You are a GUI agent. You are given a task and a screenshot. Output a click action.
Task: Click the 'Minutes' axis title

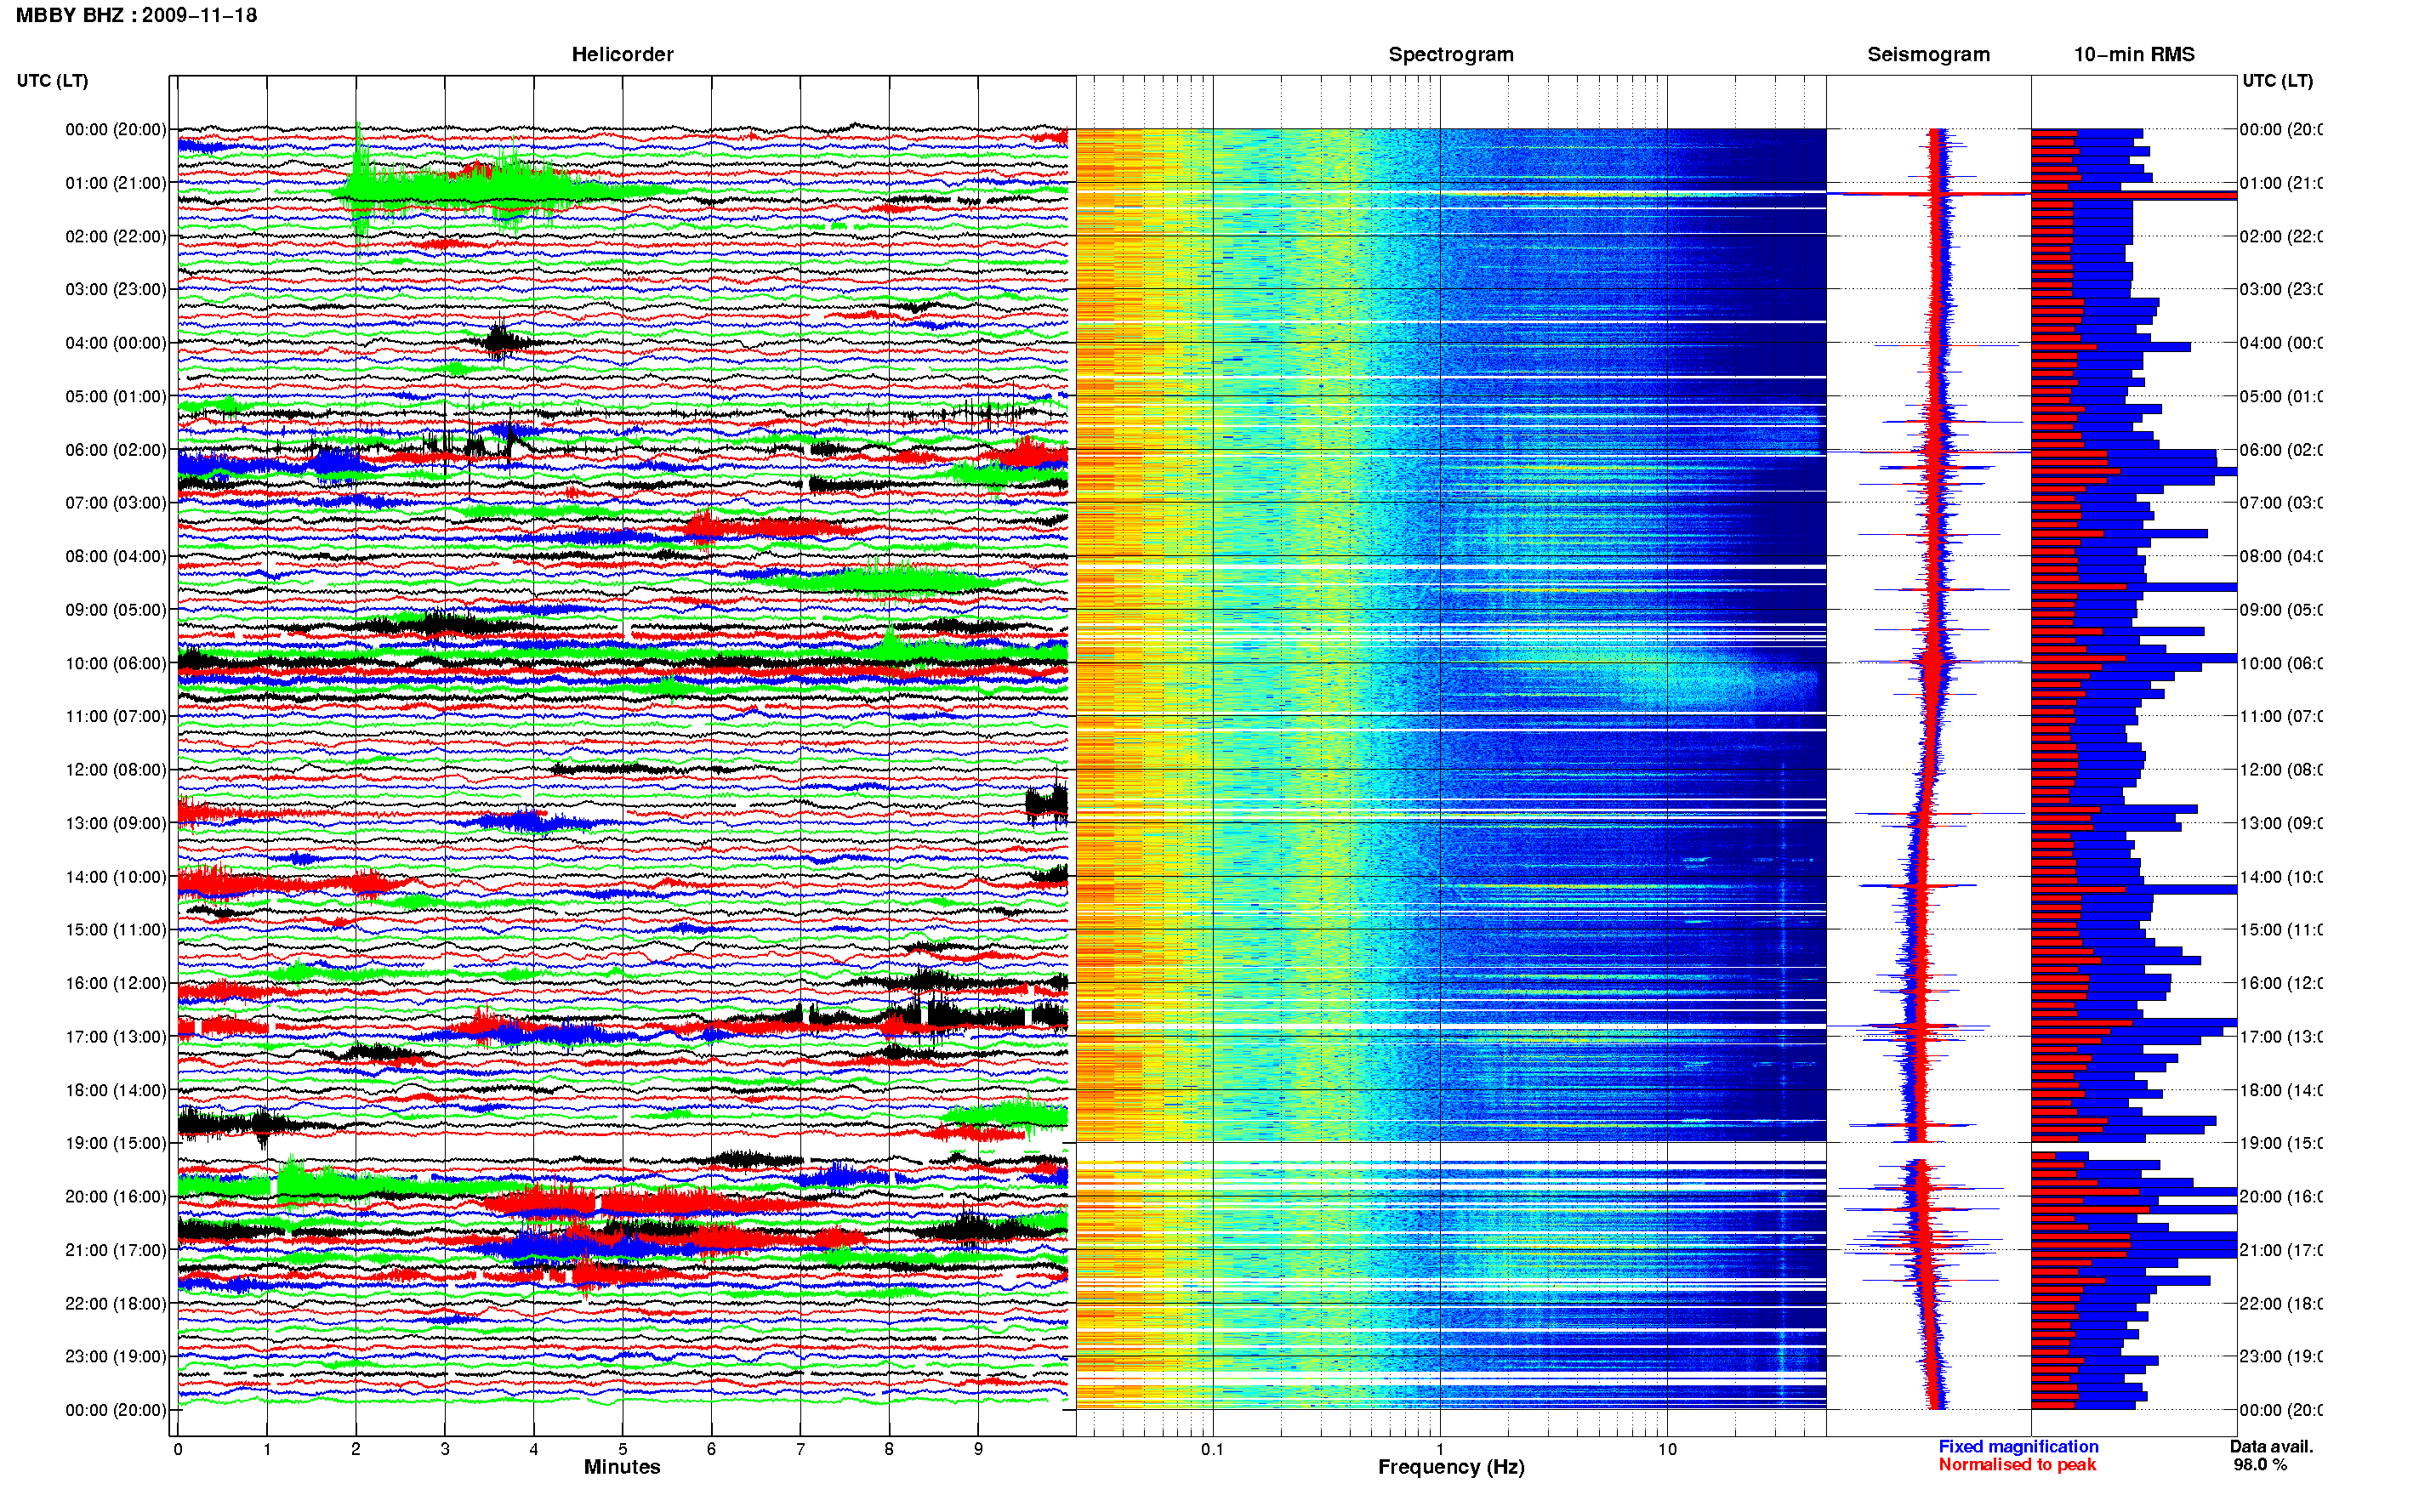click(622, 1467)
